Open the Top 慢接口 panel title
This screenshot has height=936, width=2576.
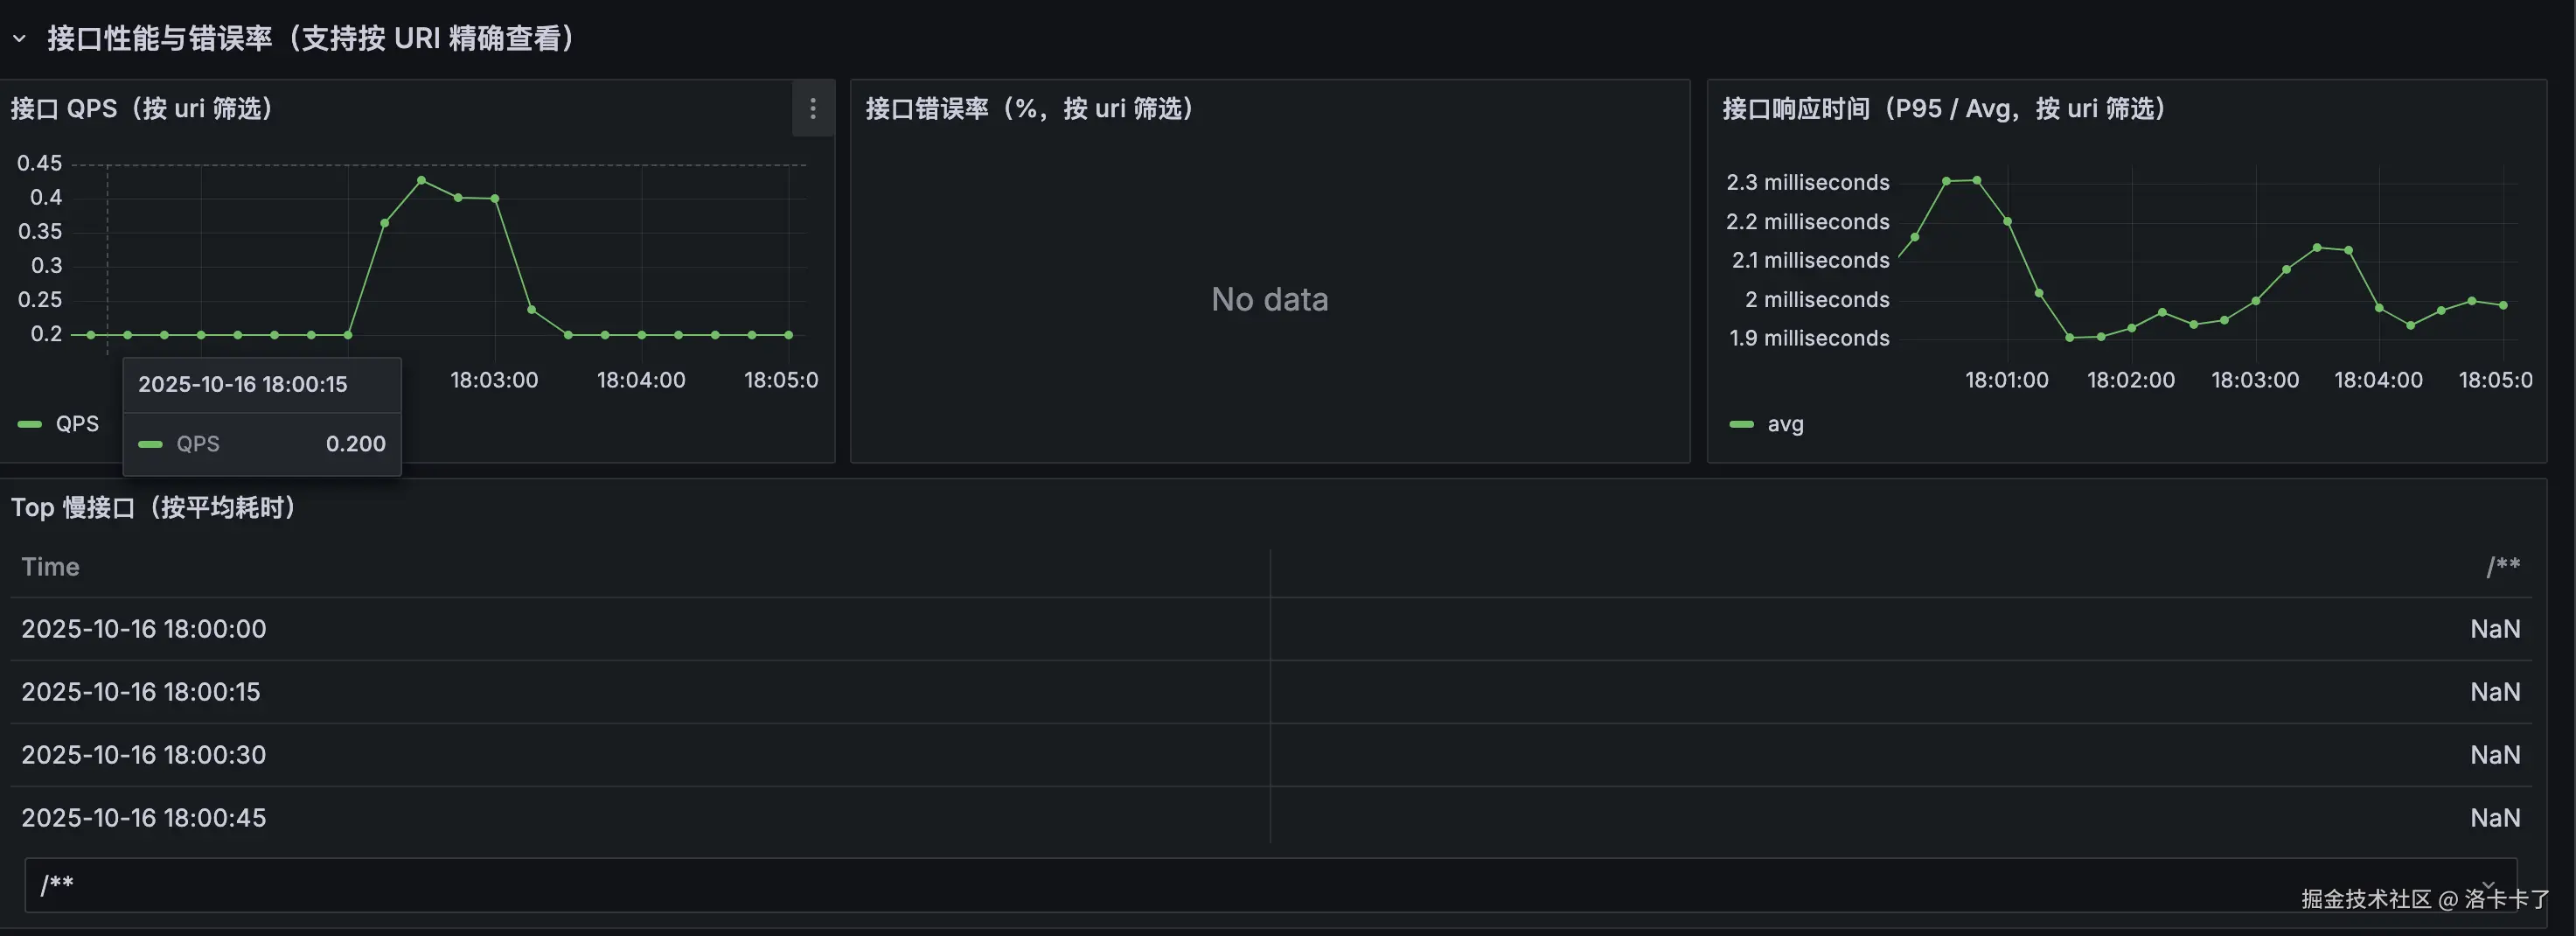pos(154,507)
